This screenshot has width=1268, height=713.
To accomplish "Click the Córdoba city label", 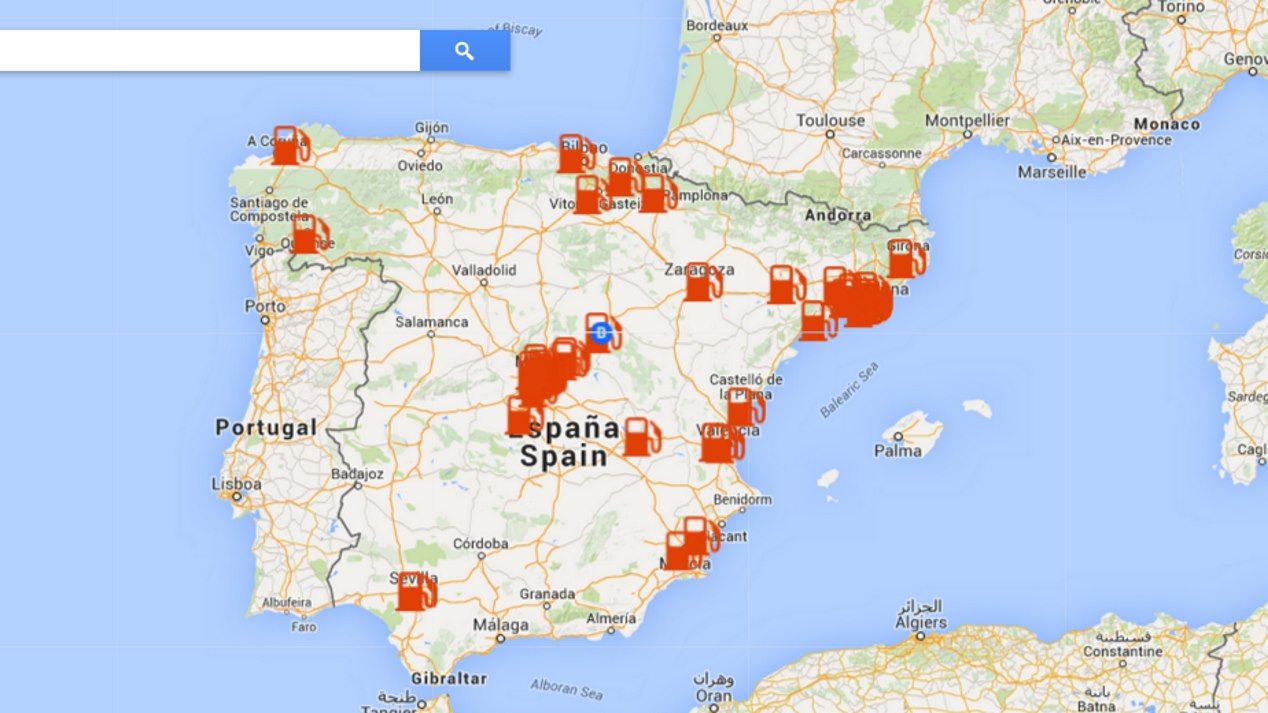I will [x=481, y=544].
